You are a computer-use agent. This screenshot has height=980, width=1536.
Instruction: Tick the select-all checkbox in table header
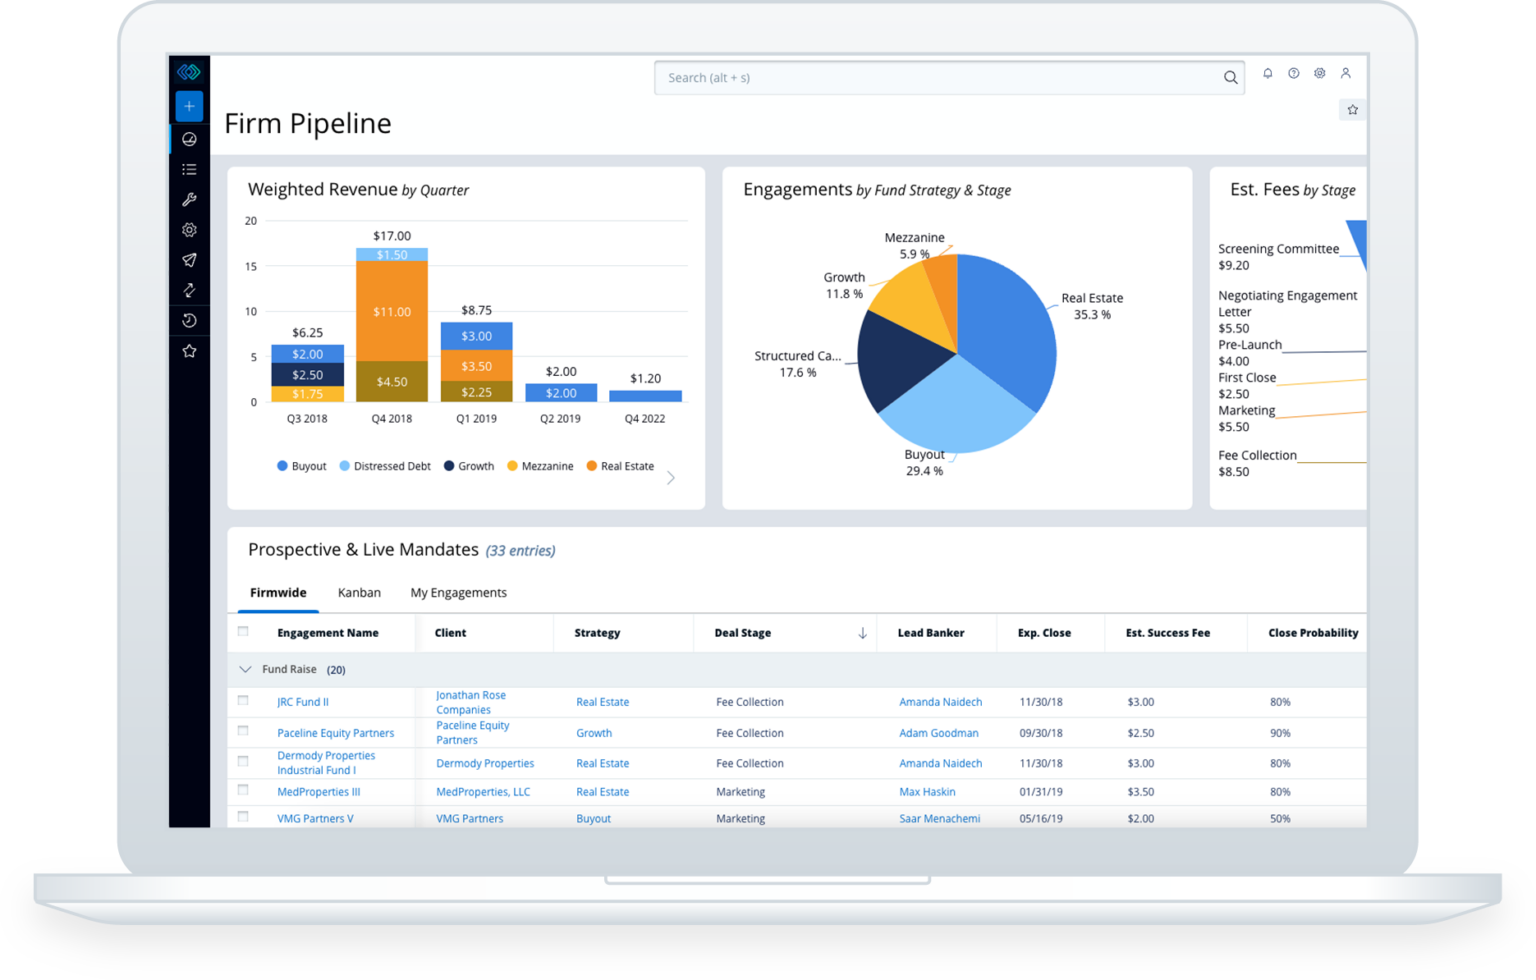pyautogui.click(x=242, y=632)
